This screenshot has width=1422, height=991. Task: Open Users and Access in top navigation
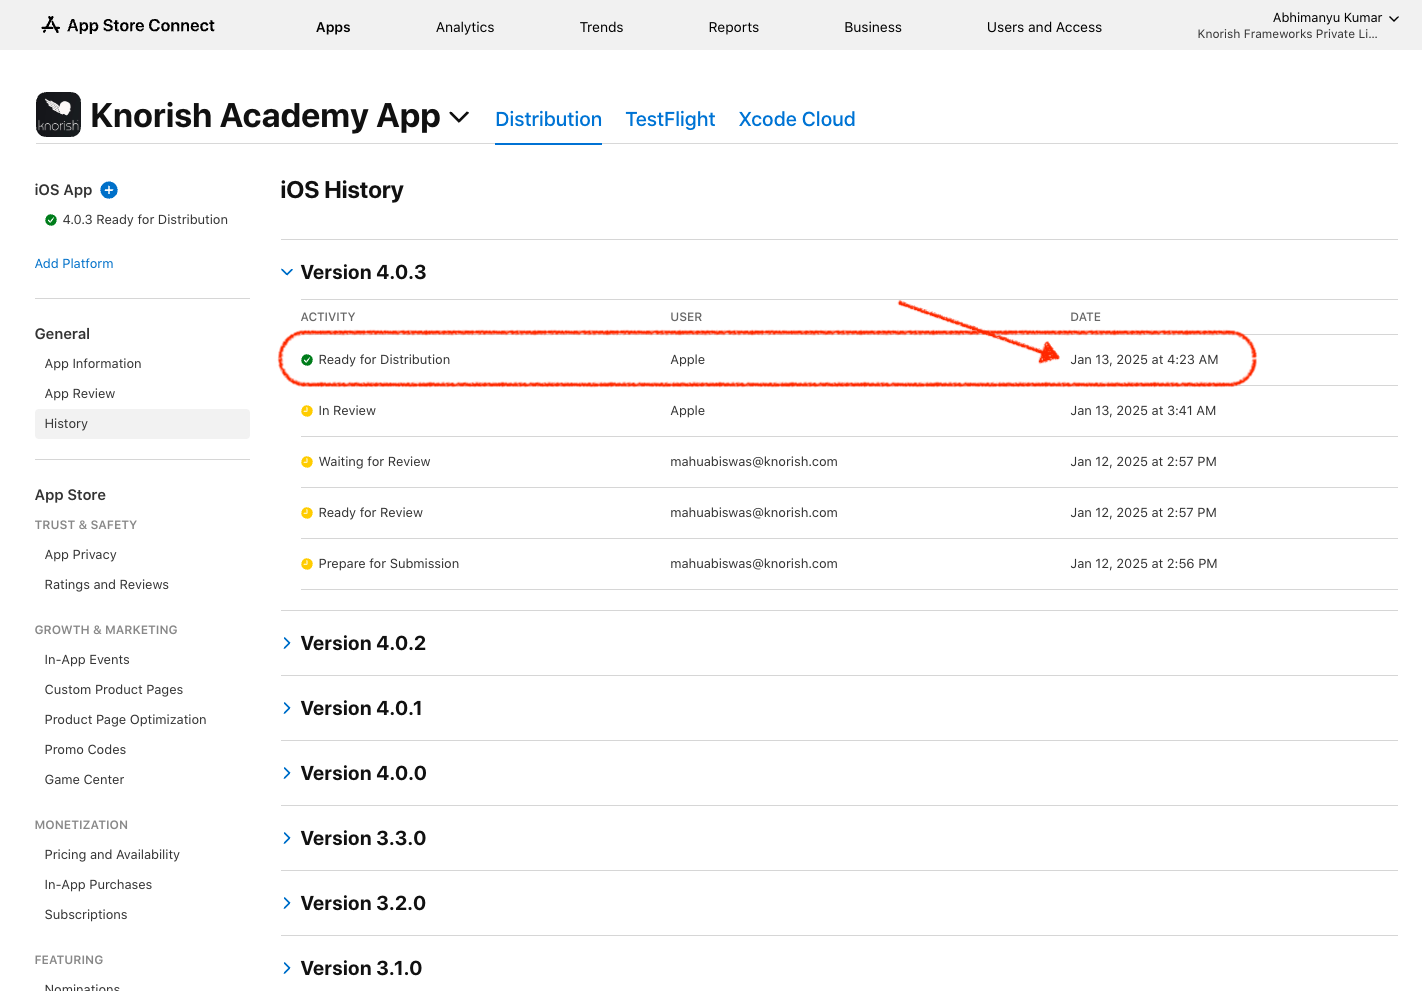tap(1044, 27)
